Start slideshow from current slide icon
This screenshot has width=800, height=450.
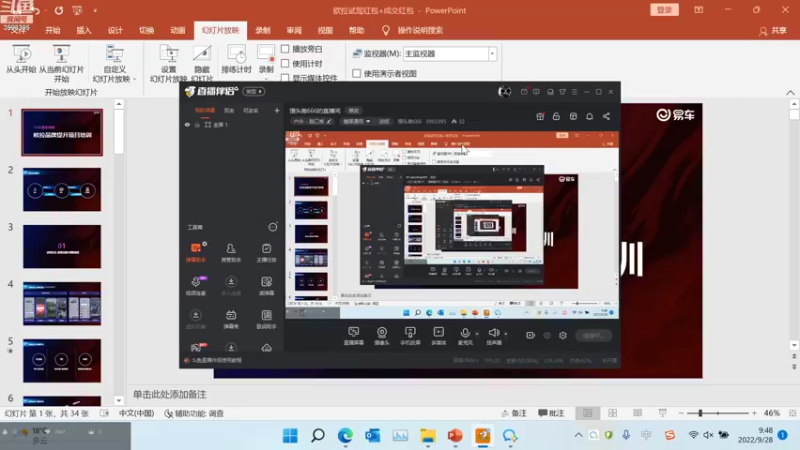(x=61, y=54)
